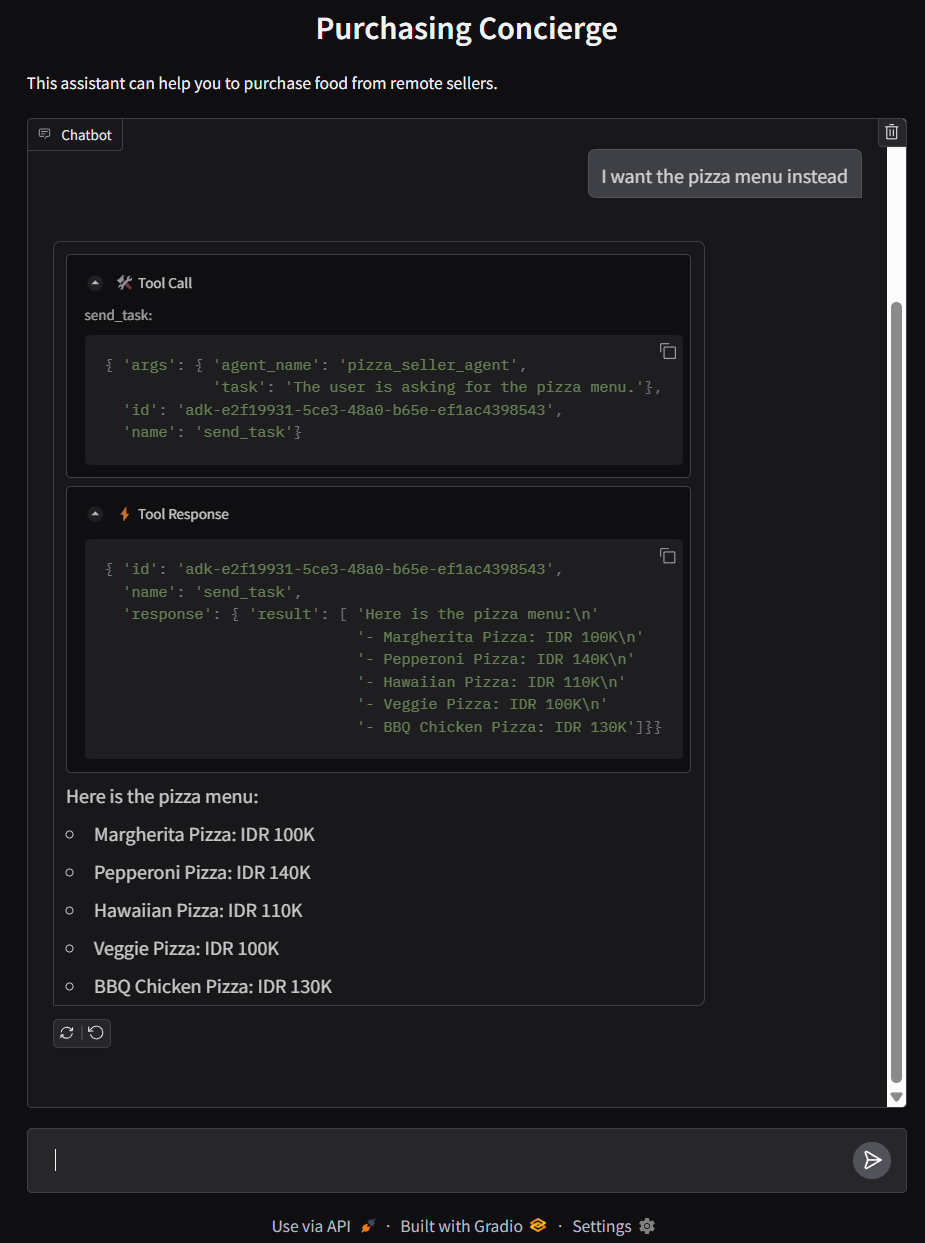Viewport: 925px width, 1243px height.
Task: Click the Tool Response header title
Action: coord(183,514)
